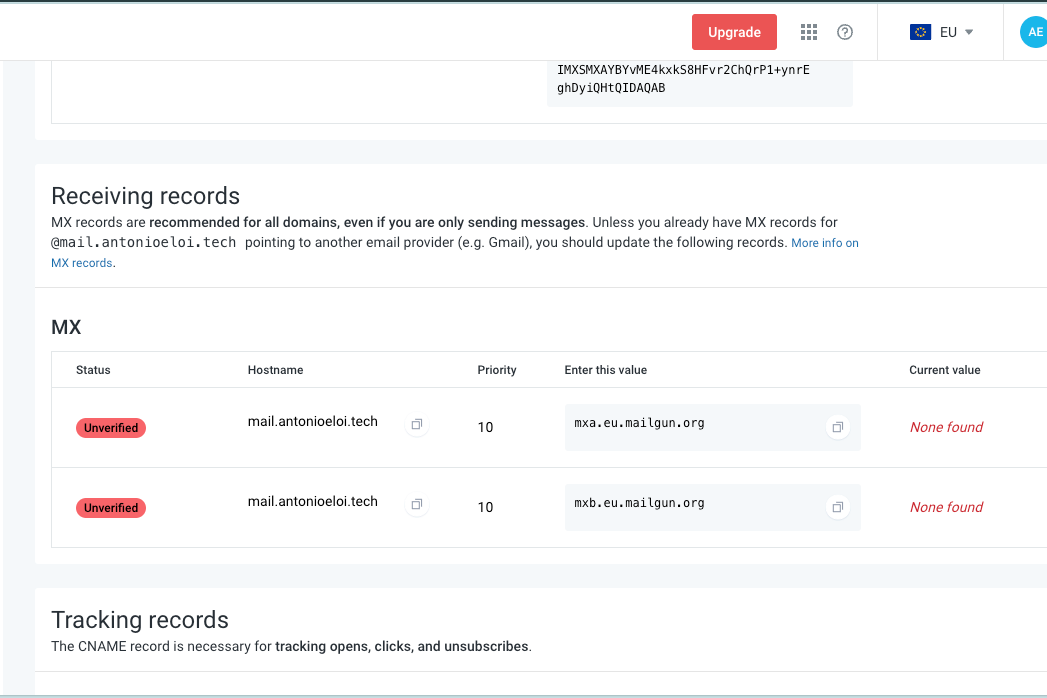Follow the 'MX records' link
Screen dimensions: 1047x698
[x=81, y=262]
